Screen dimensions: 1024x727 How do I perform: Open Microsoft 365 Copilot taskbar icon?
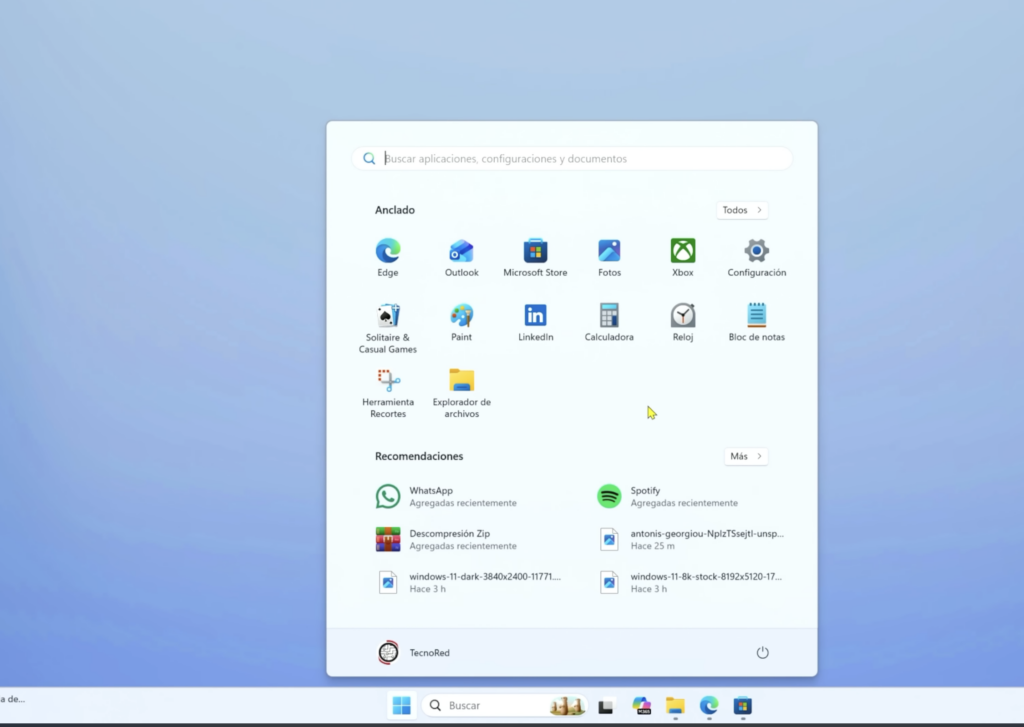[x=641, y=705]
